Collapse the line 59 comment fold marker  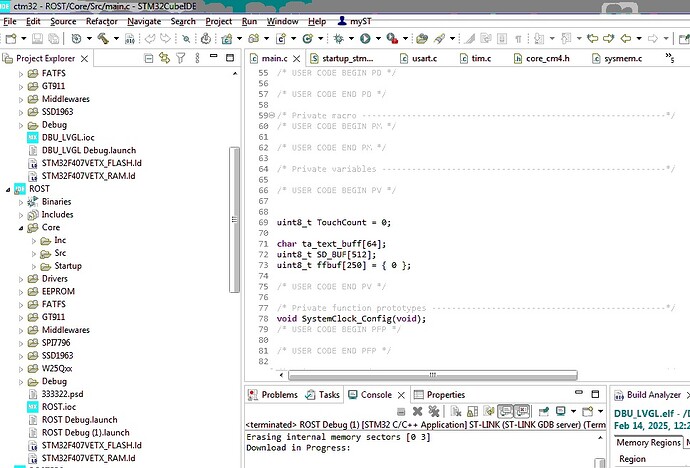pos(272,116)
